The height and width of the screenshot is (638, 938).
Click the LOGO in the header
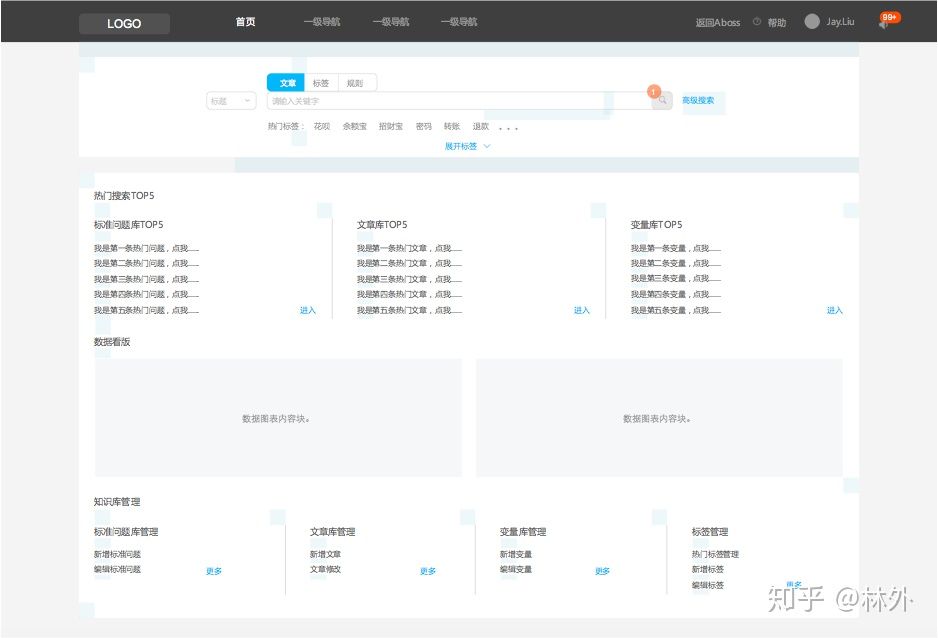click(x=124, y=23)
